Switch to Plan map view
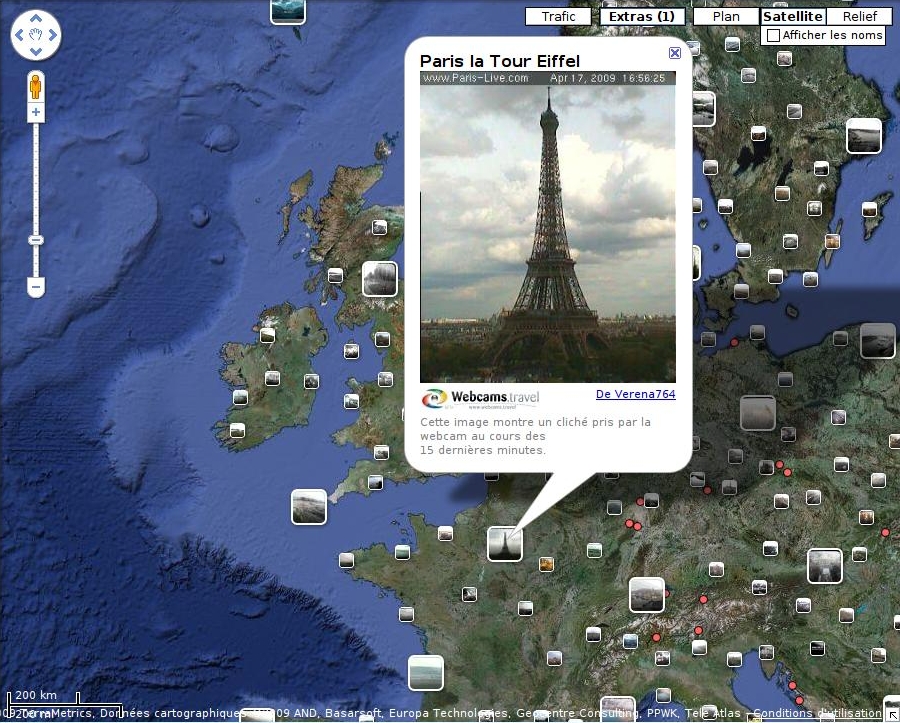The image size is (900, 723). coord(725,16)
